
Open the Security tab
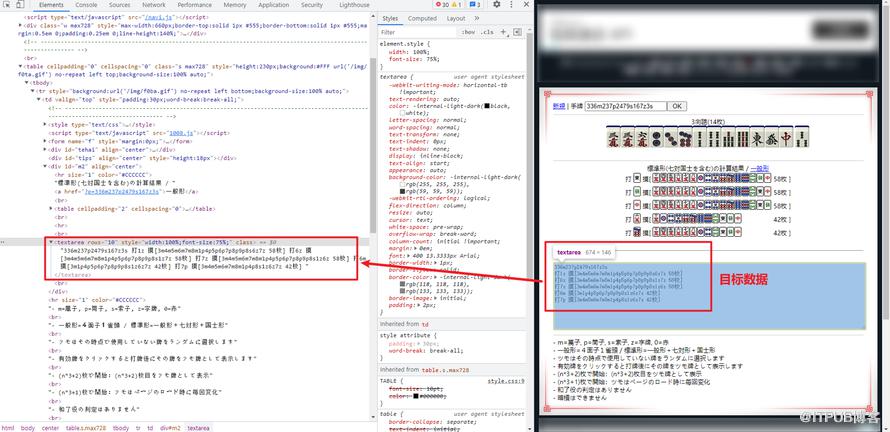[x=312, y=5]
